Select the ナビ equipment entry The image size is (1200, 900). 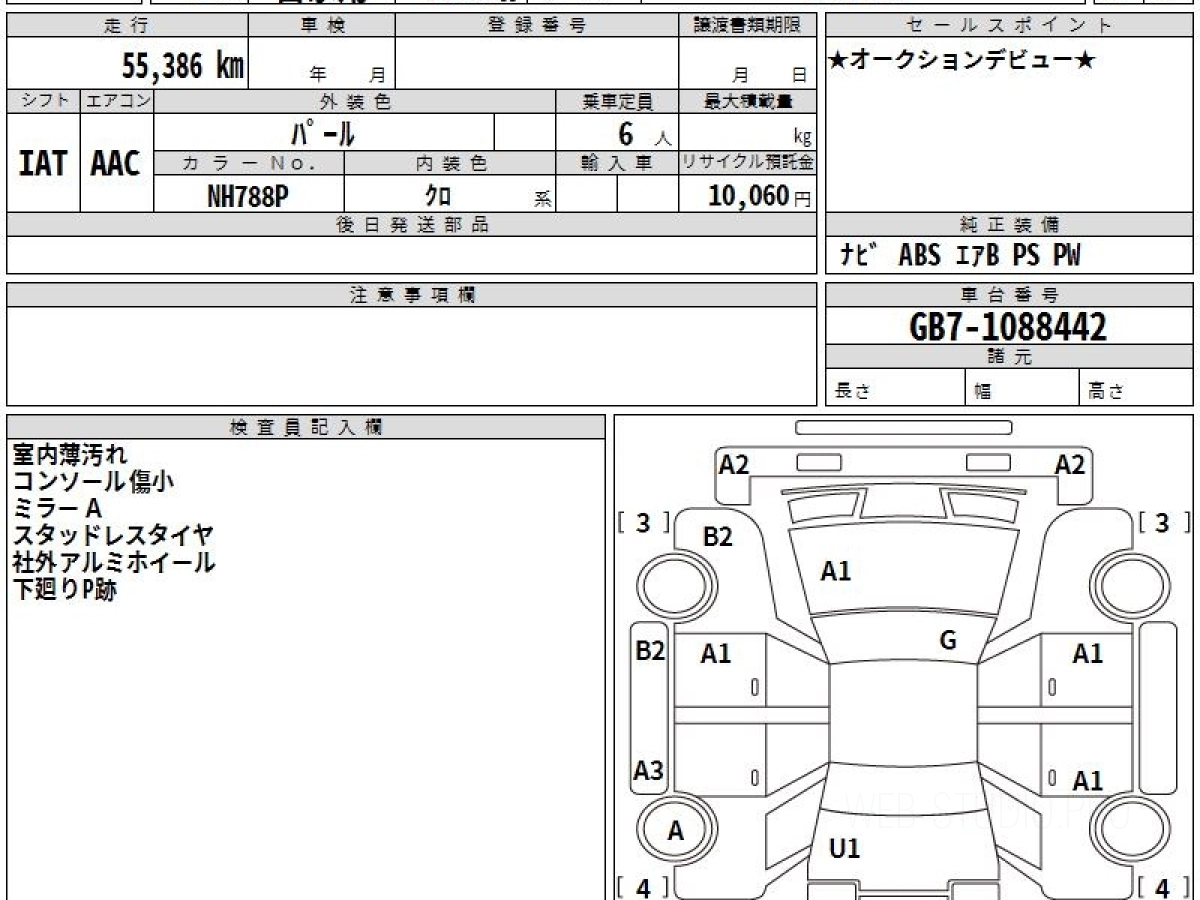pyautogui.click(x=859, y=256)
